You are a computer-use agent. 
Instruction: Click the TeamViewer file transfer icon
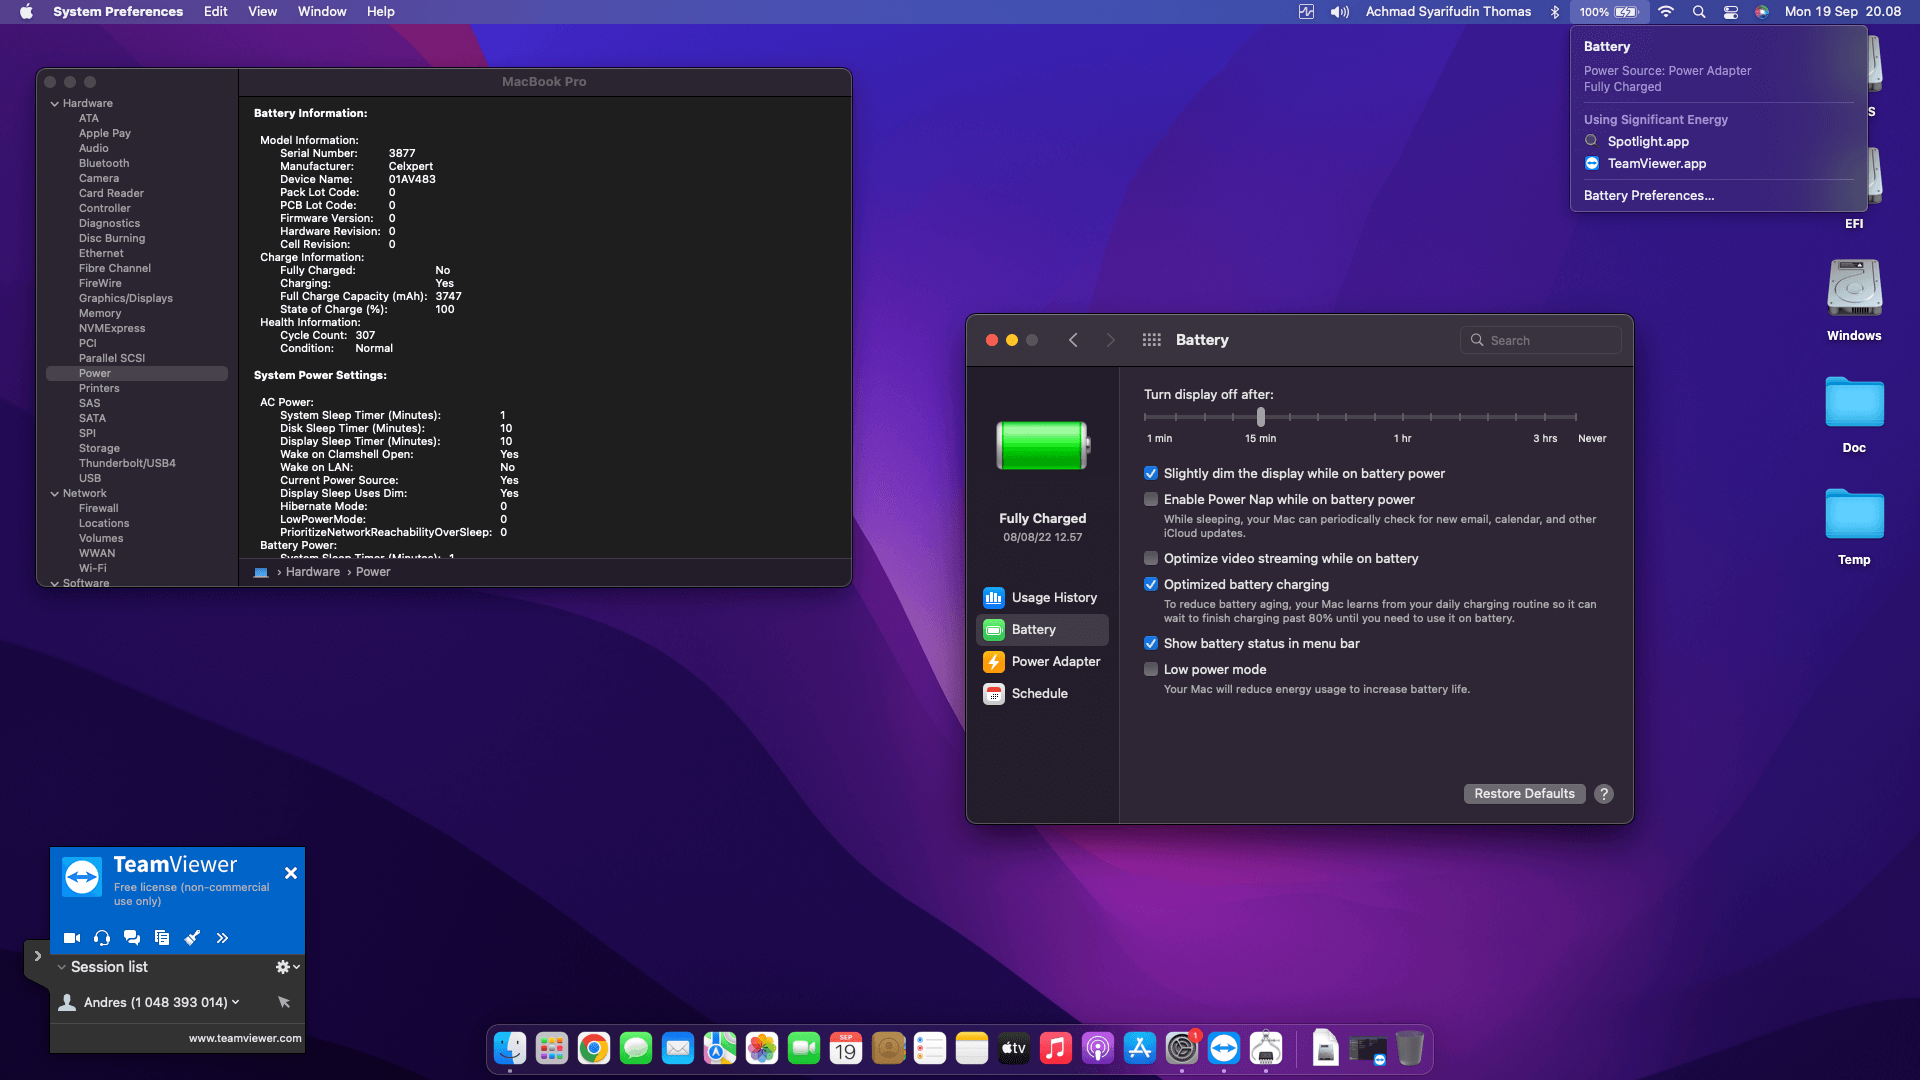162,938
